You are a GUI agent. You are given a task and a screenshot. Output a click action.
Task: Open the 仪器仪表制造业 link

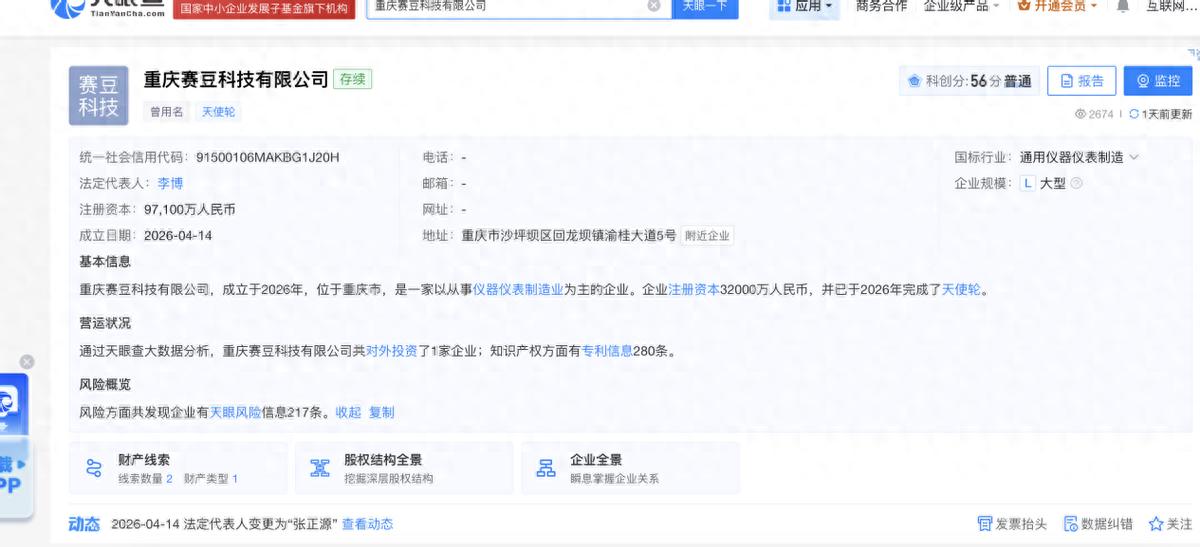518,290
